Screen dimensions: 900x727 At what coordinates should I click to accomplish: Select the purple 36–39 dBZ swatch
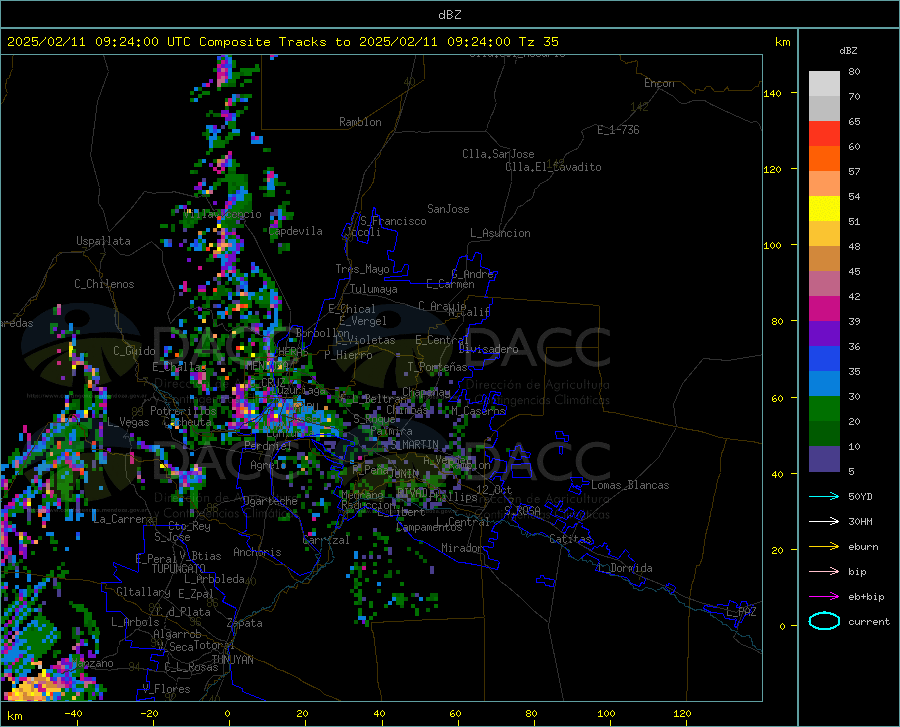tap(824, 334)
